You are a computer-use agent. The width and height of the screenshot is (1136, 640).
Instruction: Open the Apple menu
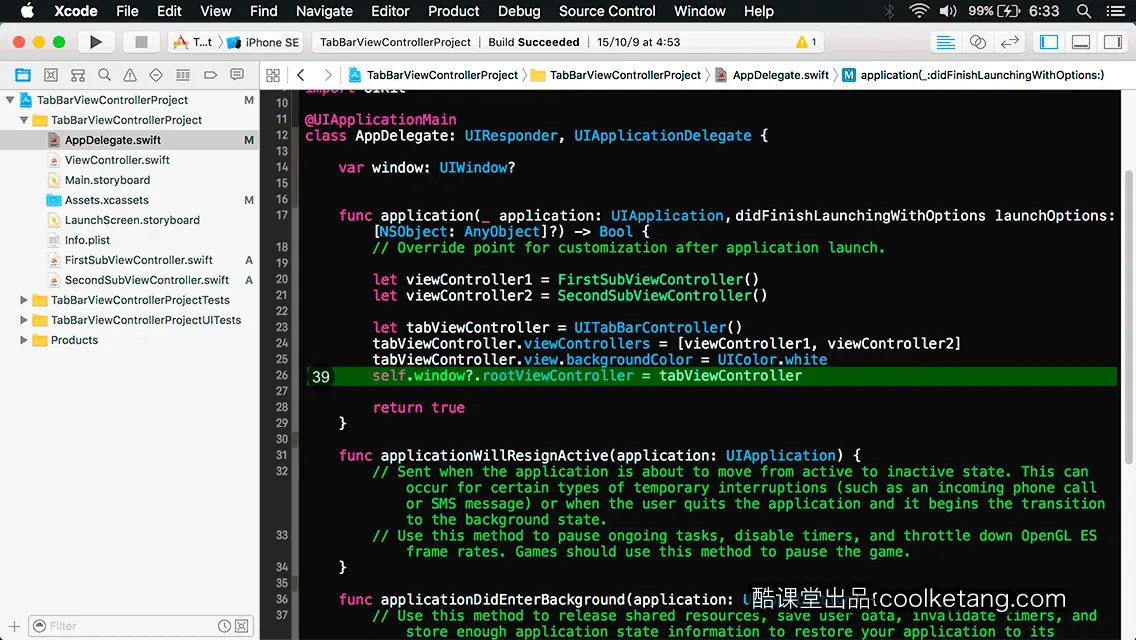pos(27,11)
